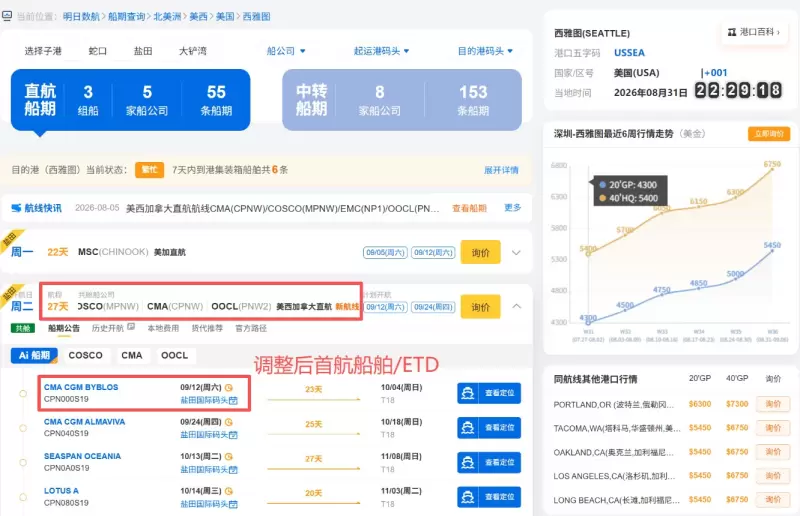800x516 pixels.
Task: Select the 蛇口 sub-port
Action: click(x=97, y=51)
